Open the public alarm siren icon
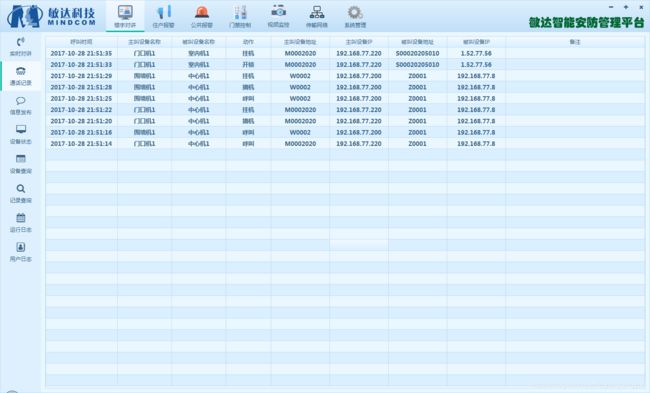Screen dimensions: 650x393 click(x=202, y=12)
